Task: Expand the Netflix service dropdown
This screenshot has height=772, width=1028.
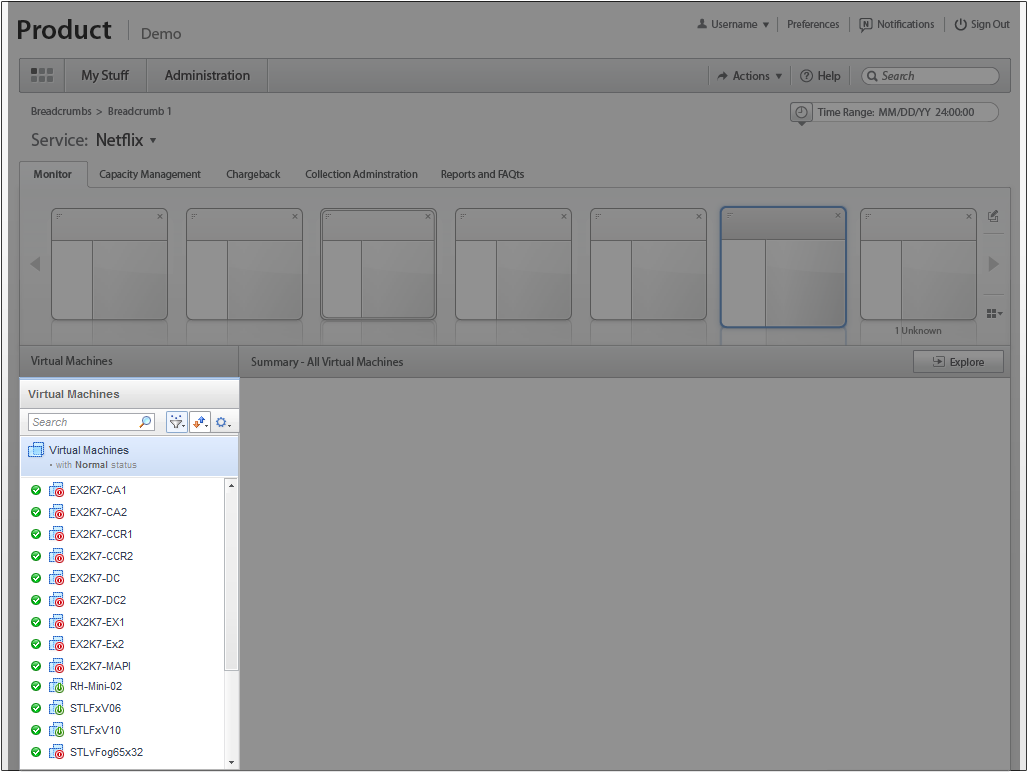Action: tap(153, 140)
